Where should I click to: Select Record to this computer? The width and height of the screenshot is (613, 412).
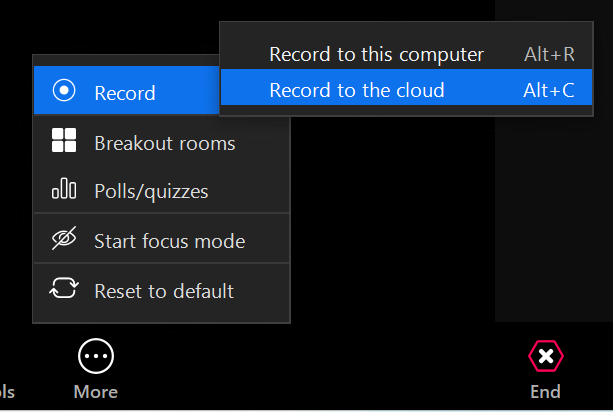tap(376, 54)
